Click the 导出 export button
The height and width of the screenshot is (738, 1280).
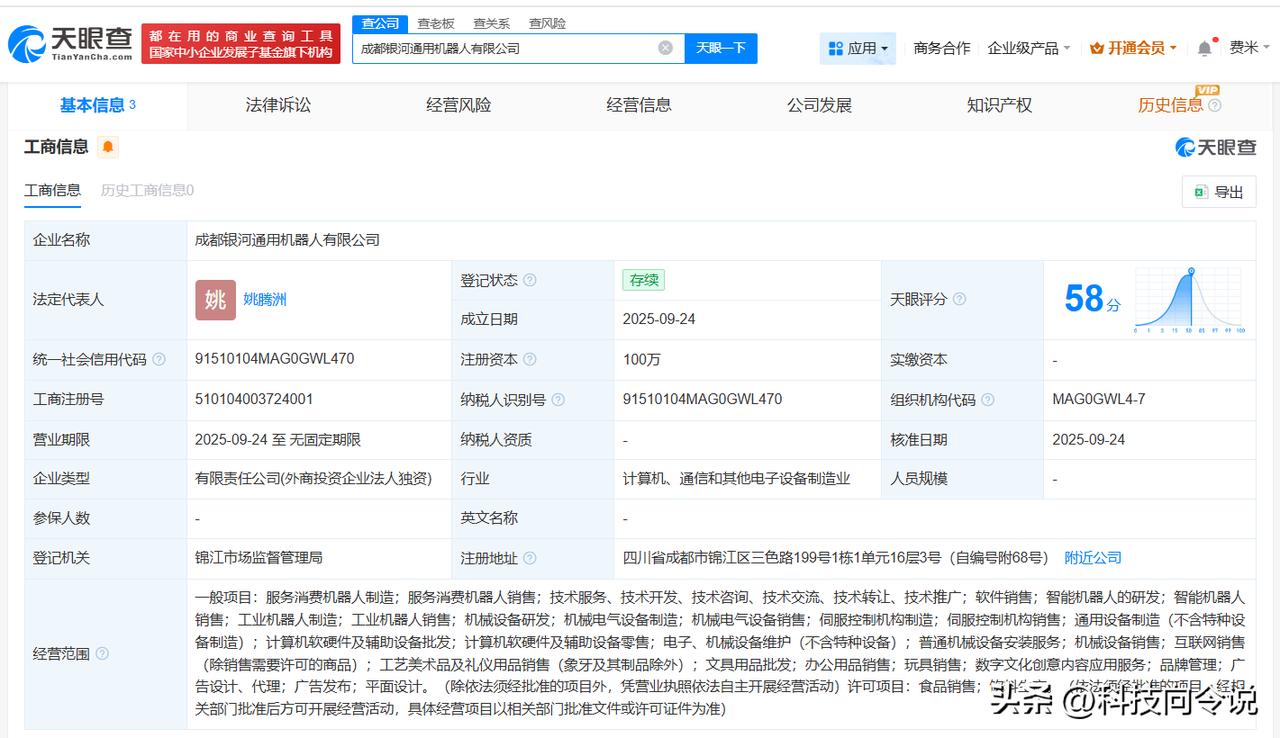point(1218,192)
